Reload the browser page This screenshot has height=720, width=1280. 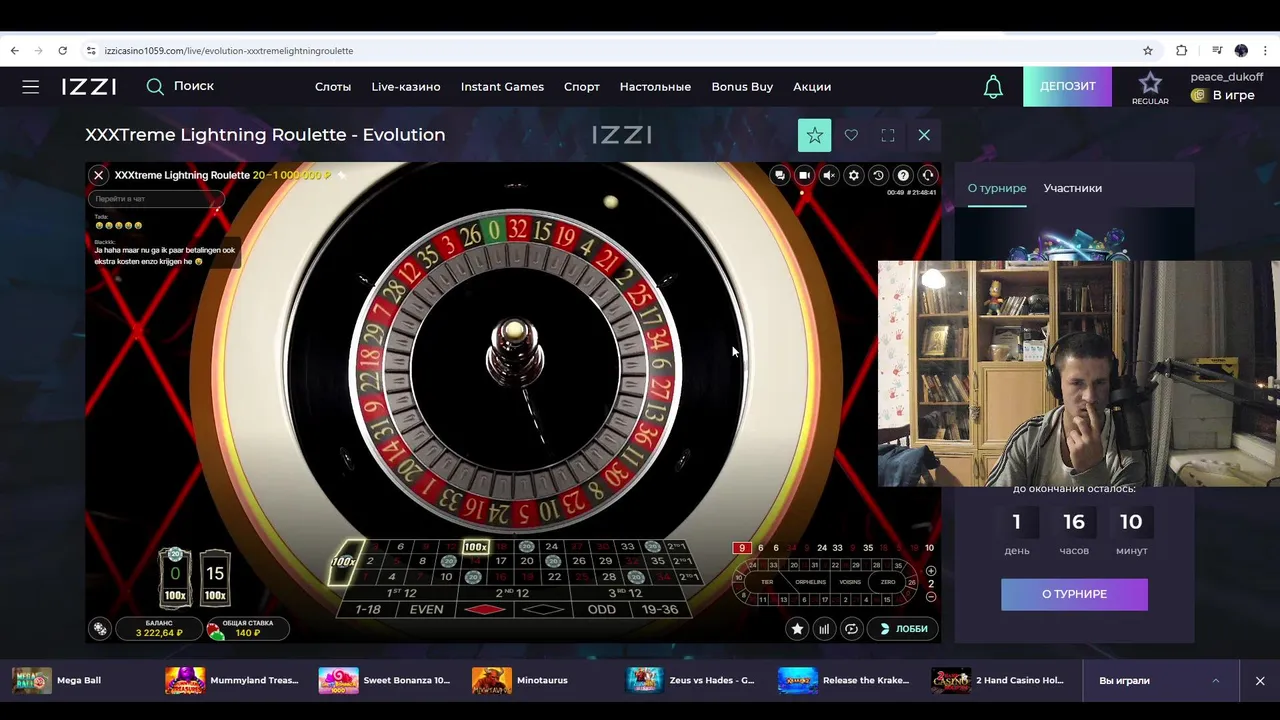[62, 50]
